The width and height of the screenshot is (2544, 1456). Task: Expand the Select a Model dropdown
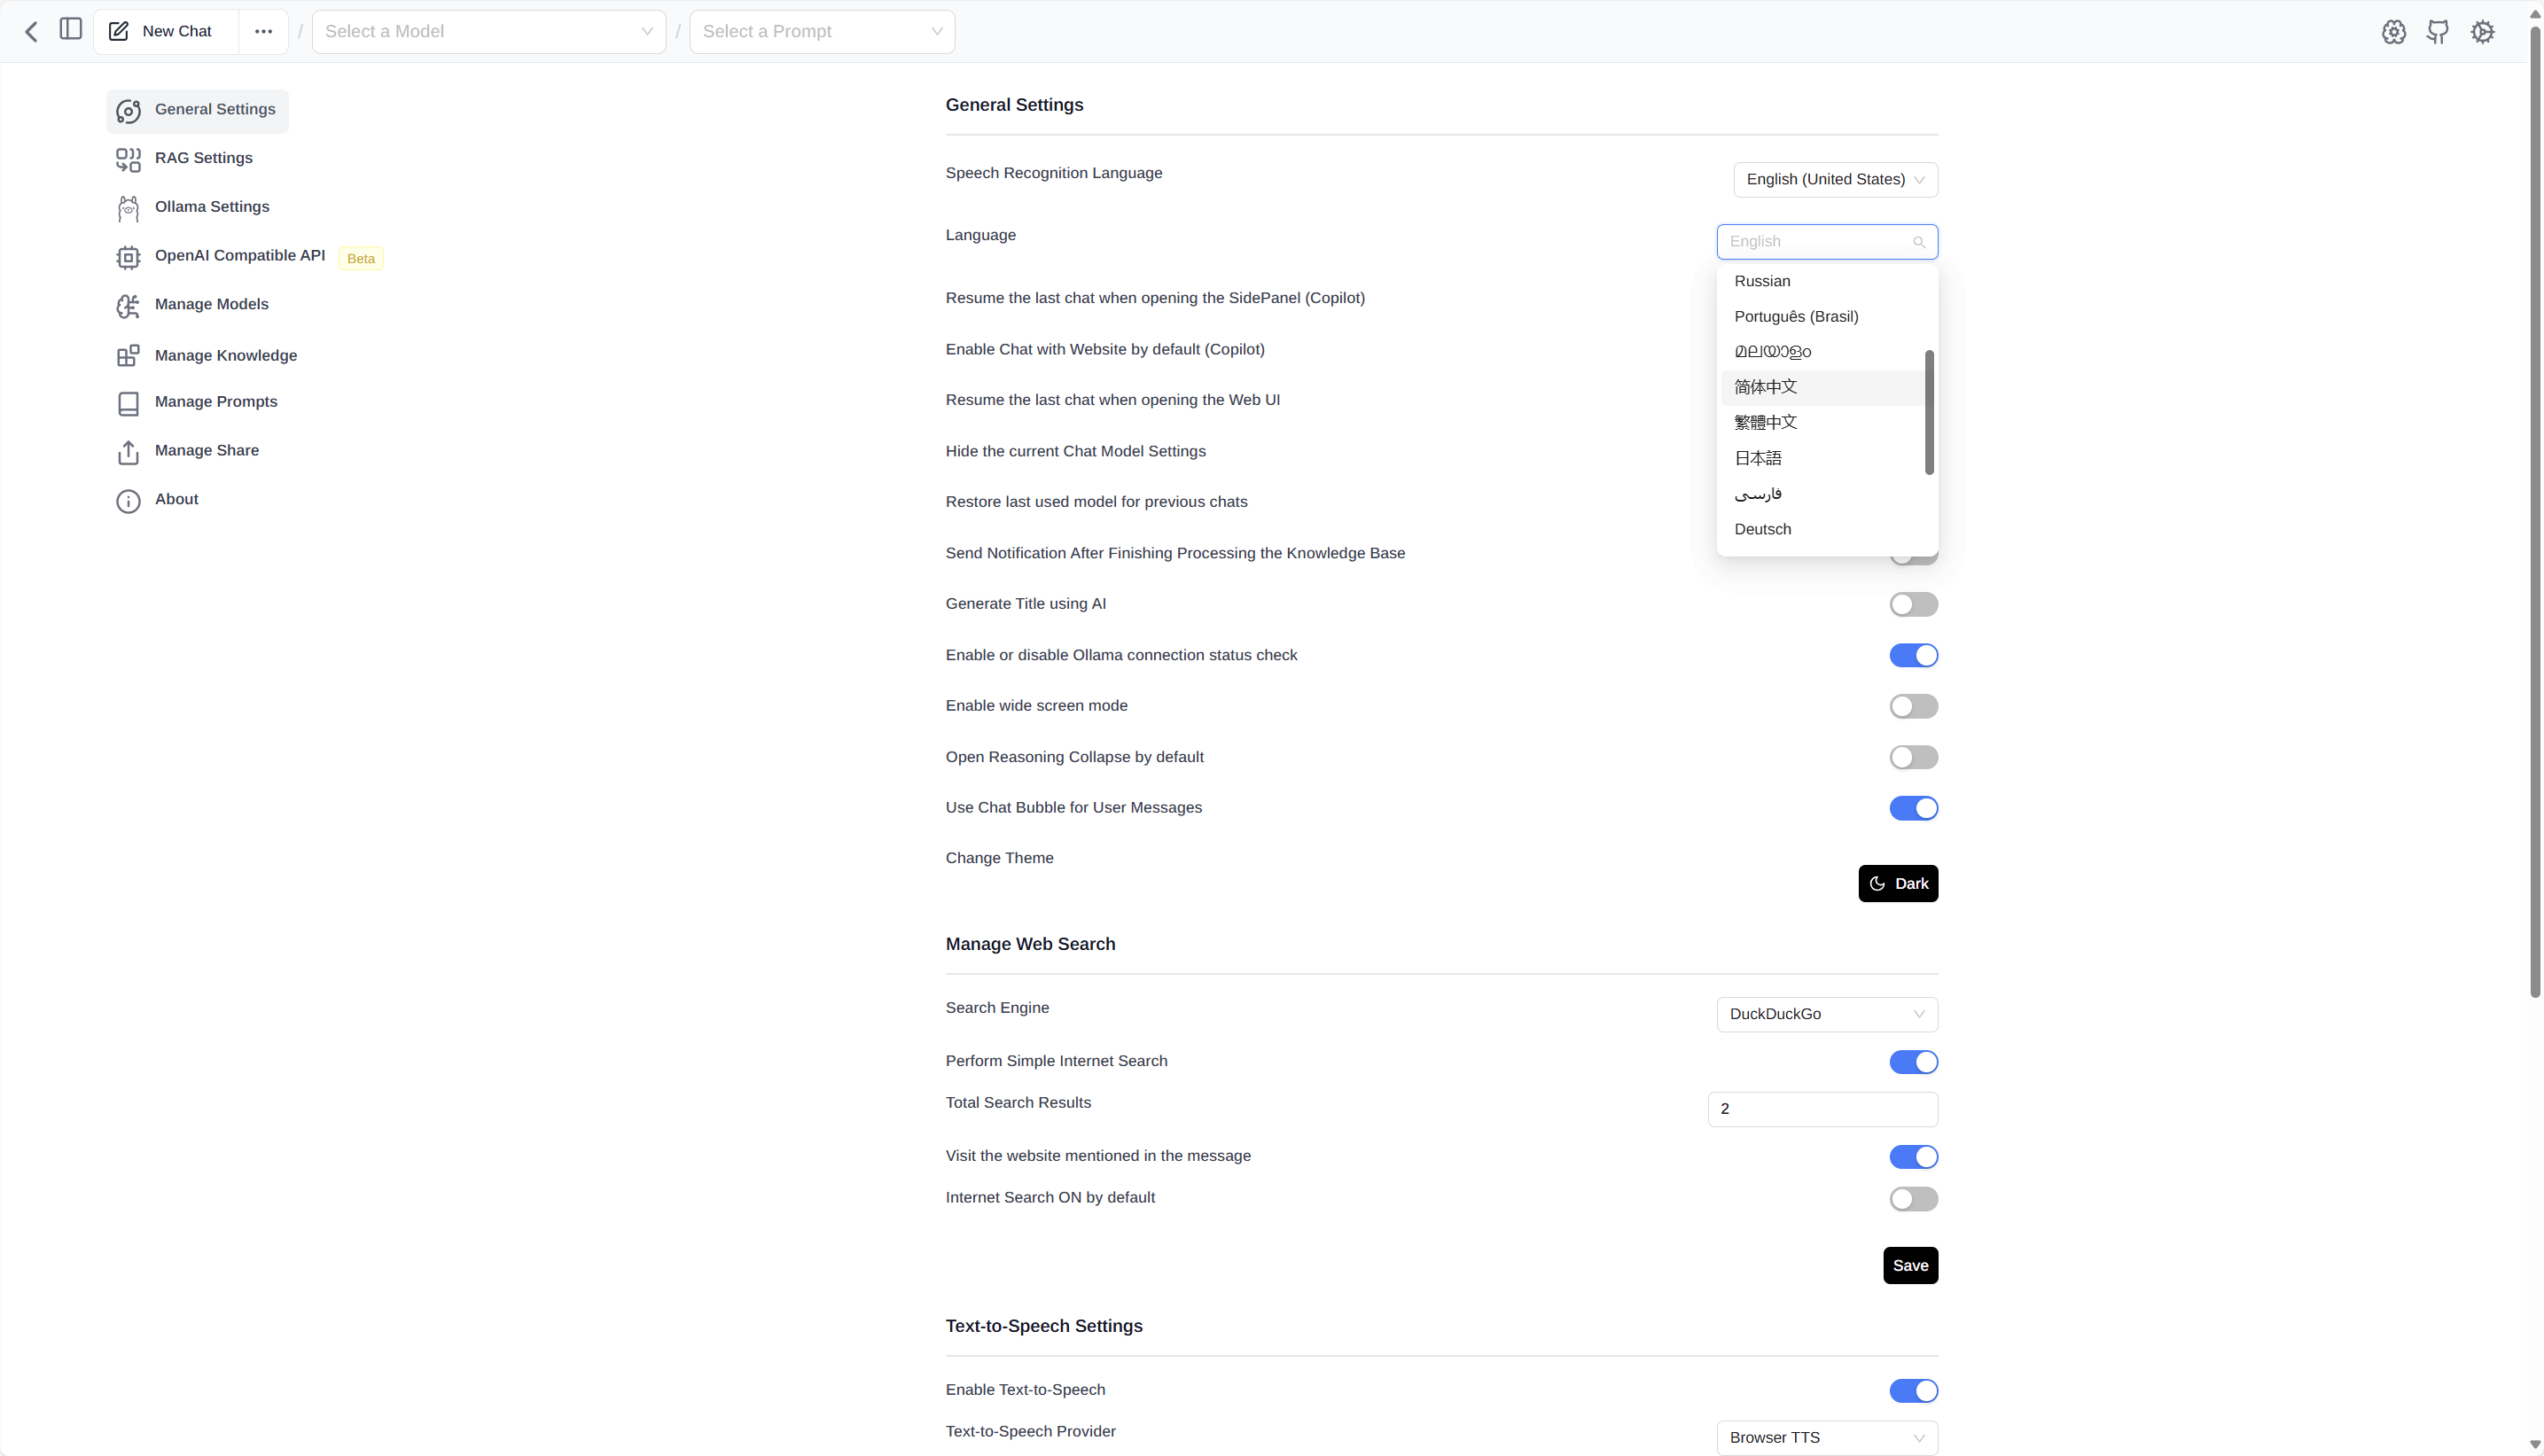click(x=488, y=31)
